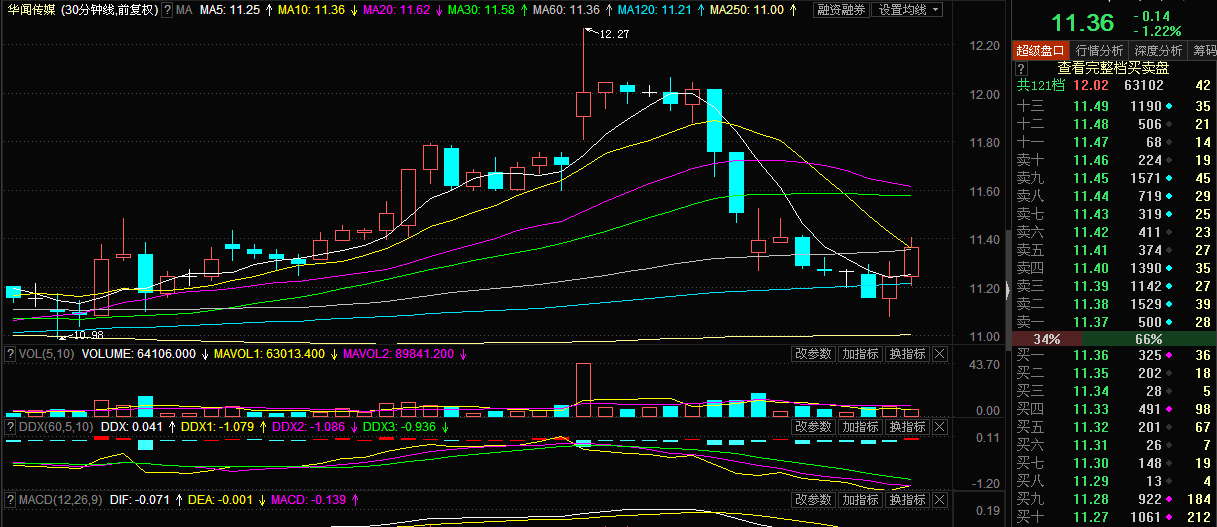The width and height of the screenshot is (1217, 527).
Task: Switch to 行情分析 tab
Action: (1100, 50)
